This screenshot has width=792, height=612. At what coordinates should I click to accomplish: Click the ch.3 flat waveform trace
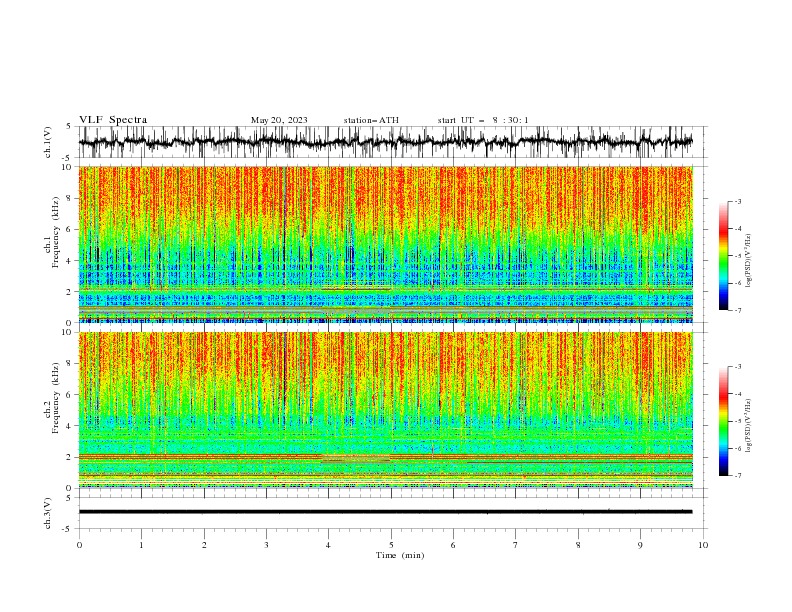[386, 512]
